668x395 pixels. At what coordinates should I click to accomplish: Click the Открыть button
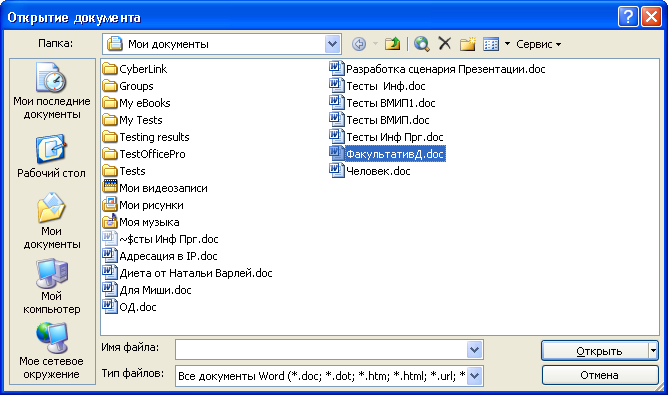[595, 351]
